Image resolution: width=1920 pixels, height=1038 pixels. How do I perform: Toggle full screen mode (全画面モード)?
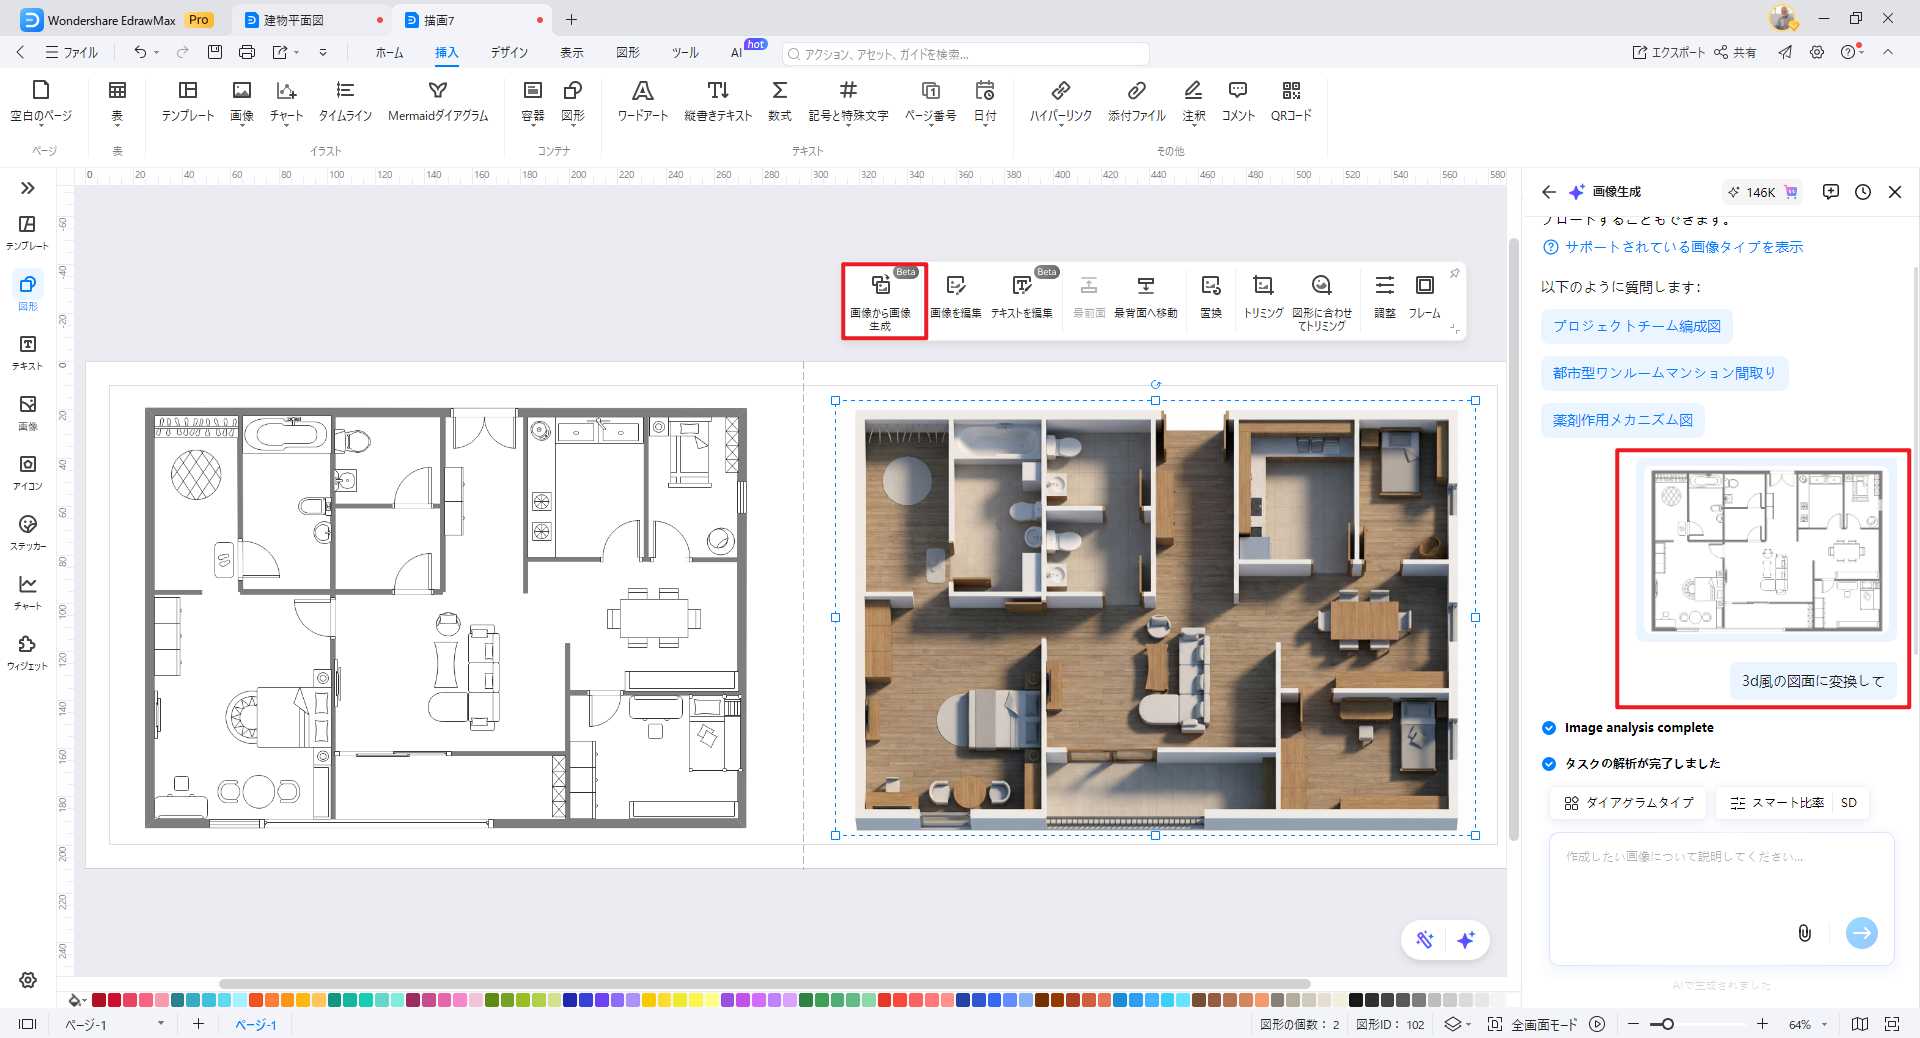click(x=1534, y=1024)
